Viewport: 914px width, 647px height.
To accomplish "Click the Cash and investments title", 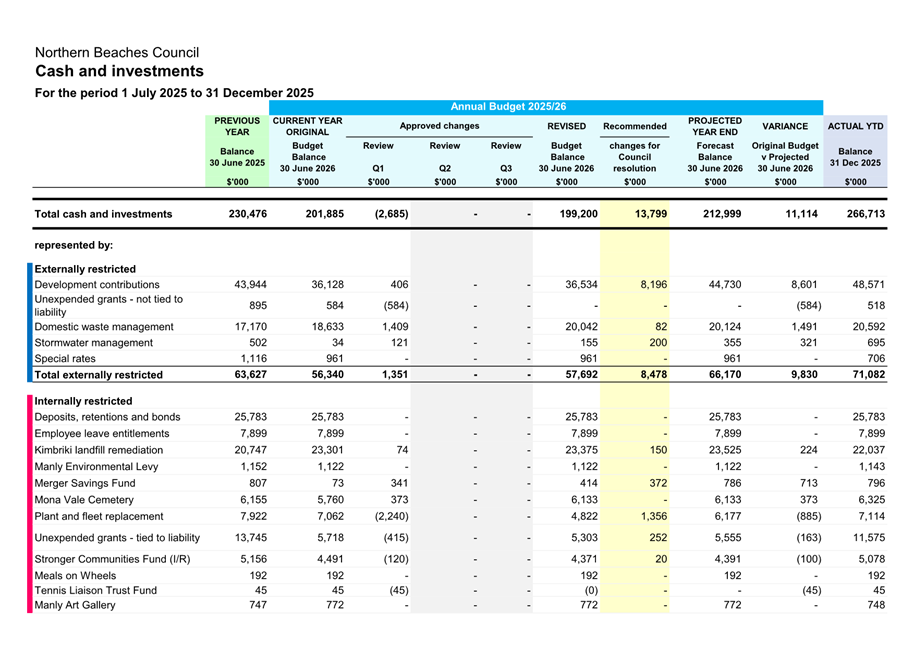I will click(119, 71).
